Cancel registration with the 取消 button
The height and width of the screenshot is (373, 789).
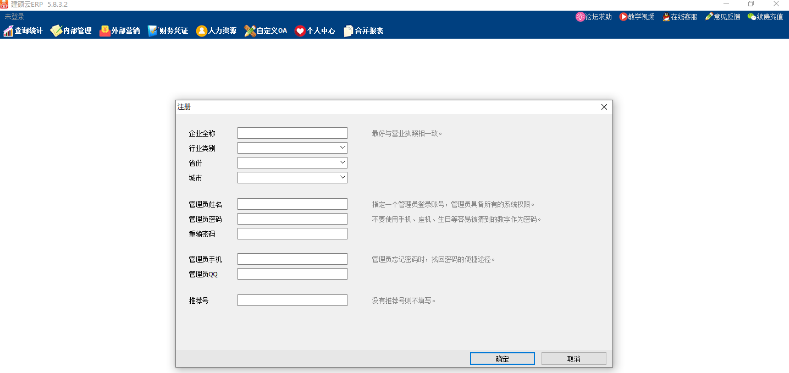[574, 358]
